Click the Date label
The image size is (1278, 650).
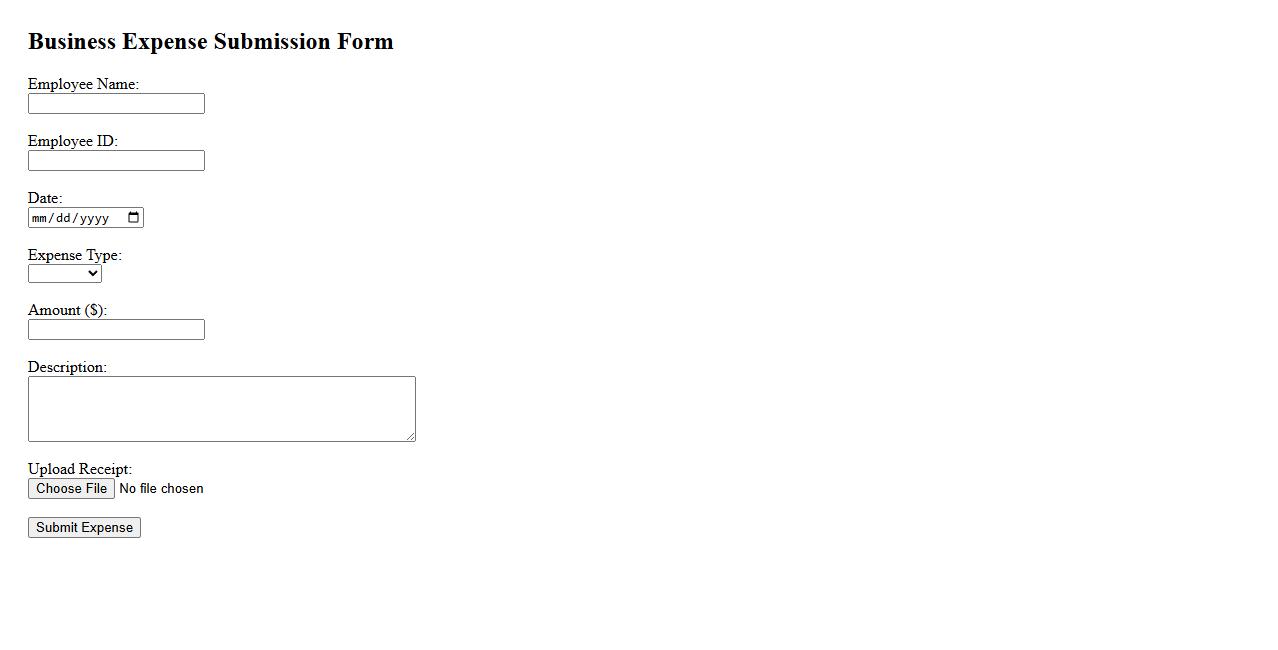(x=44, y=199)
